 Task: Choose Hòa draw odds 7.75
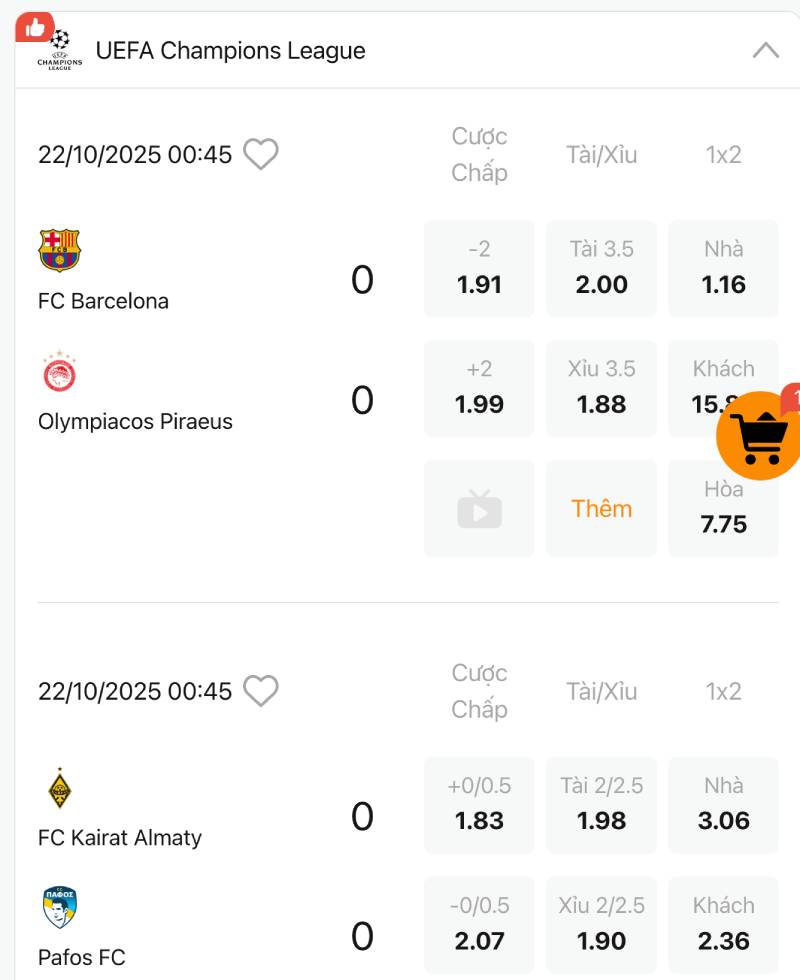(723, 509)
